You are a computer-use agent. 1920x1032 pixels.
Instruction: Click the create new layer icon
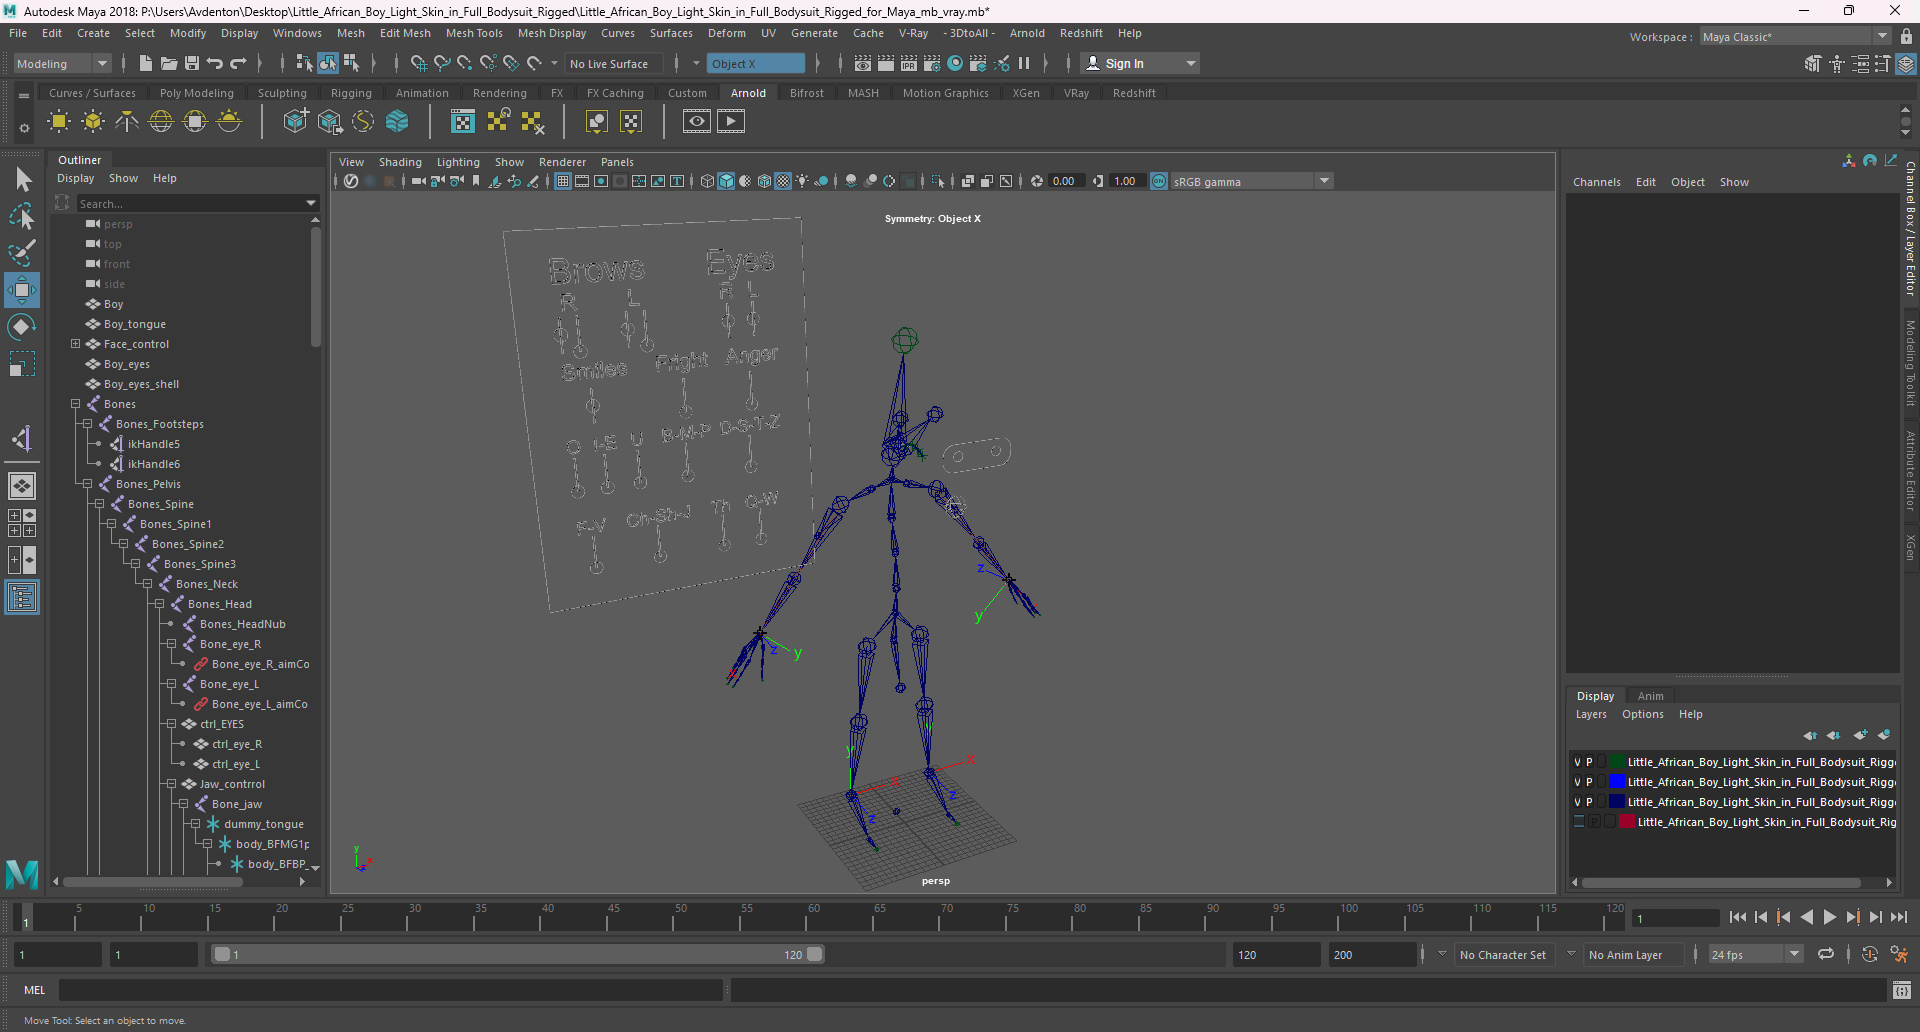tap(1860, 735)
